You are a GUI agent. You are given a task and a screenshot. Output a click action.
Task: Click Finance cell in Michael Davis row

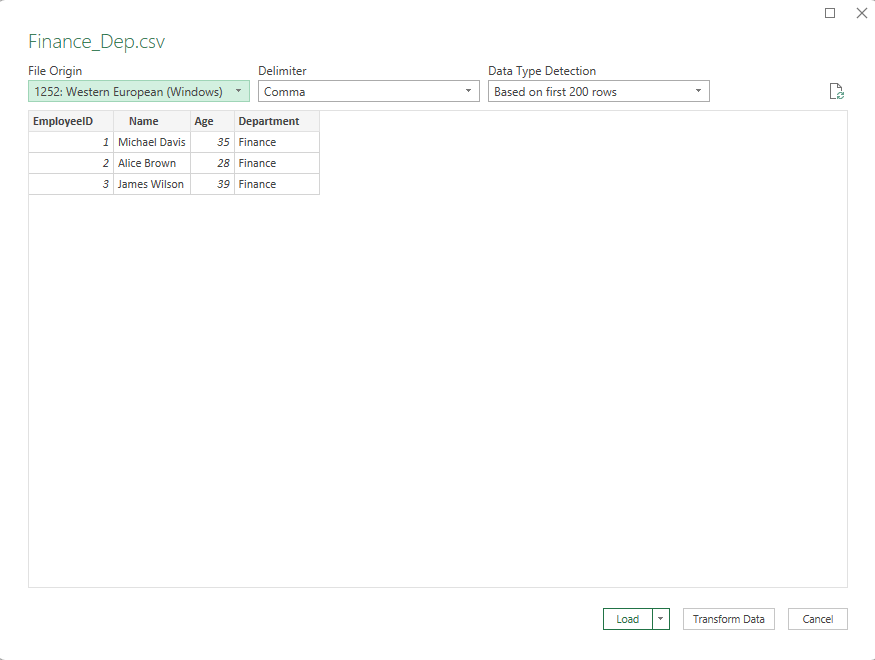pos(277,142)
